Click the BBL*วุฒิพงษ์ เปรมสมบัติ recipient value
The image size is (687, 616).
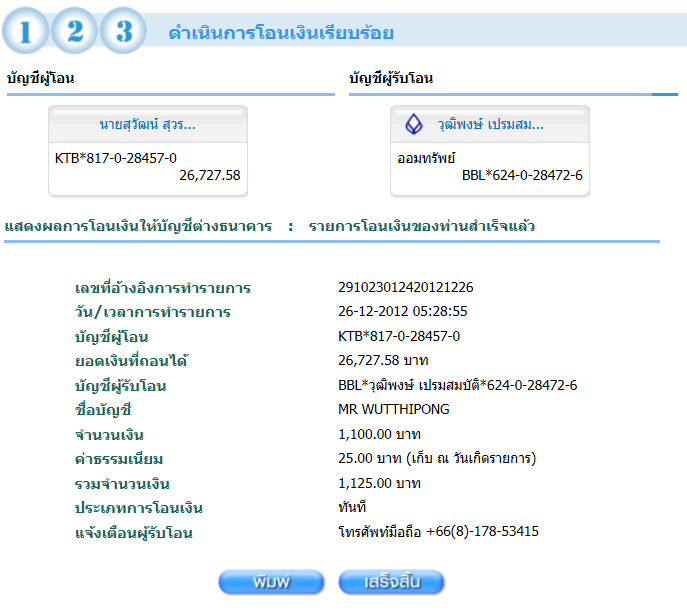(x=457, y=385)
